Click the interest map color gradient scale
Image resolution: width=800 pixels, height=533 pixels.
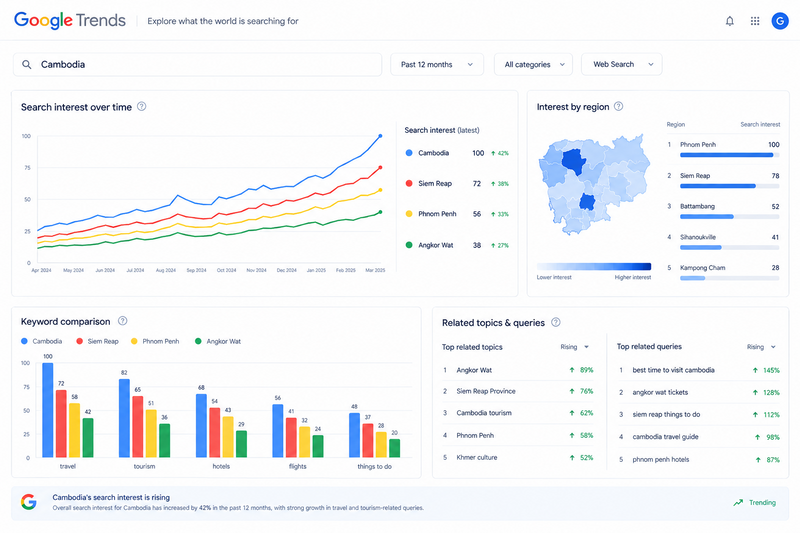594,266
